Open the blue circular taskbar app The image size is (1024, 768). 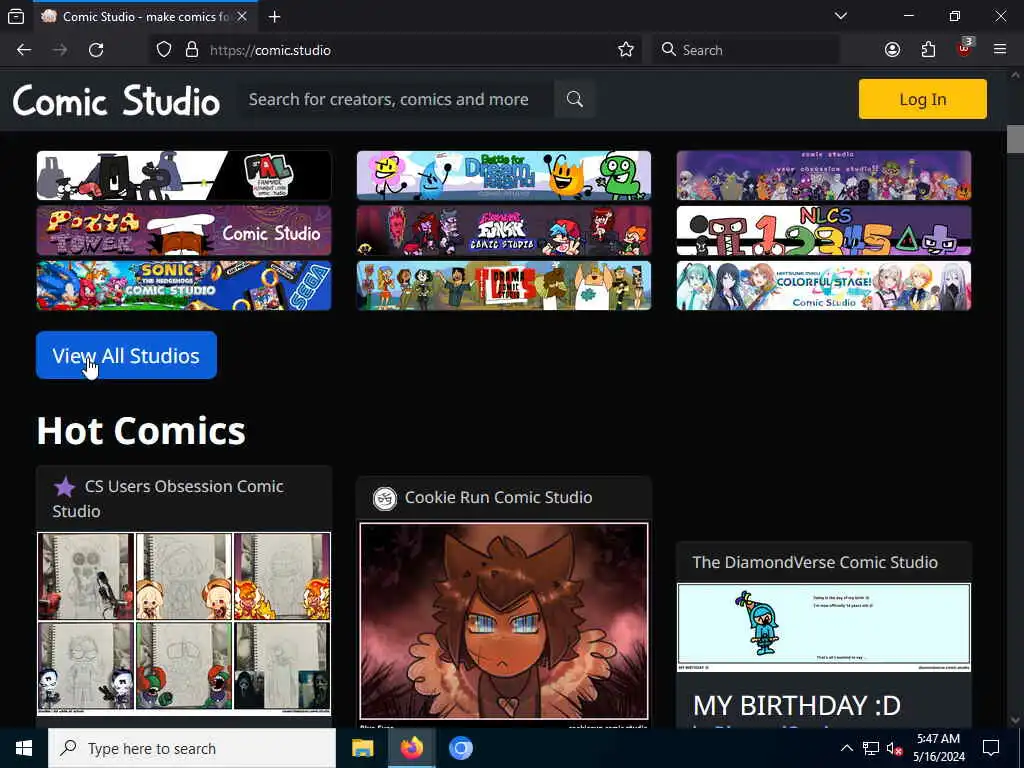pyautogui.click(x=460, y=748)
